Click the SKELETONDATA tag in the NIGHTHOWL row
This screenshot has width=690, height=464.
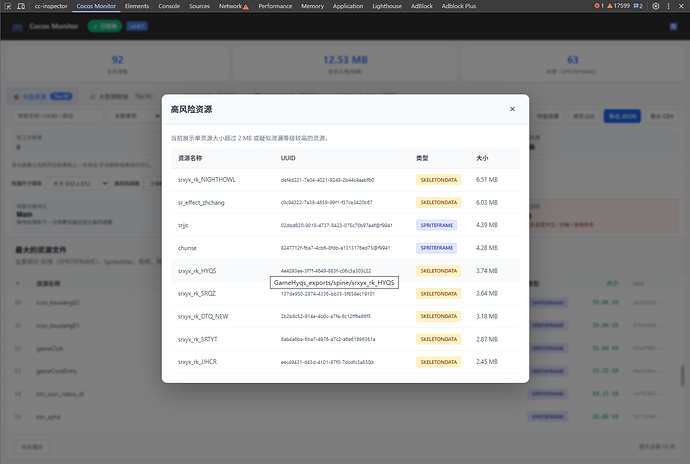[438, 180]
